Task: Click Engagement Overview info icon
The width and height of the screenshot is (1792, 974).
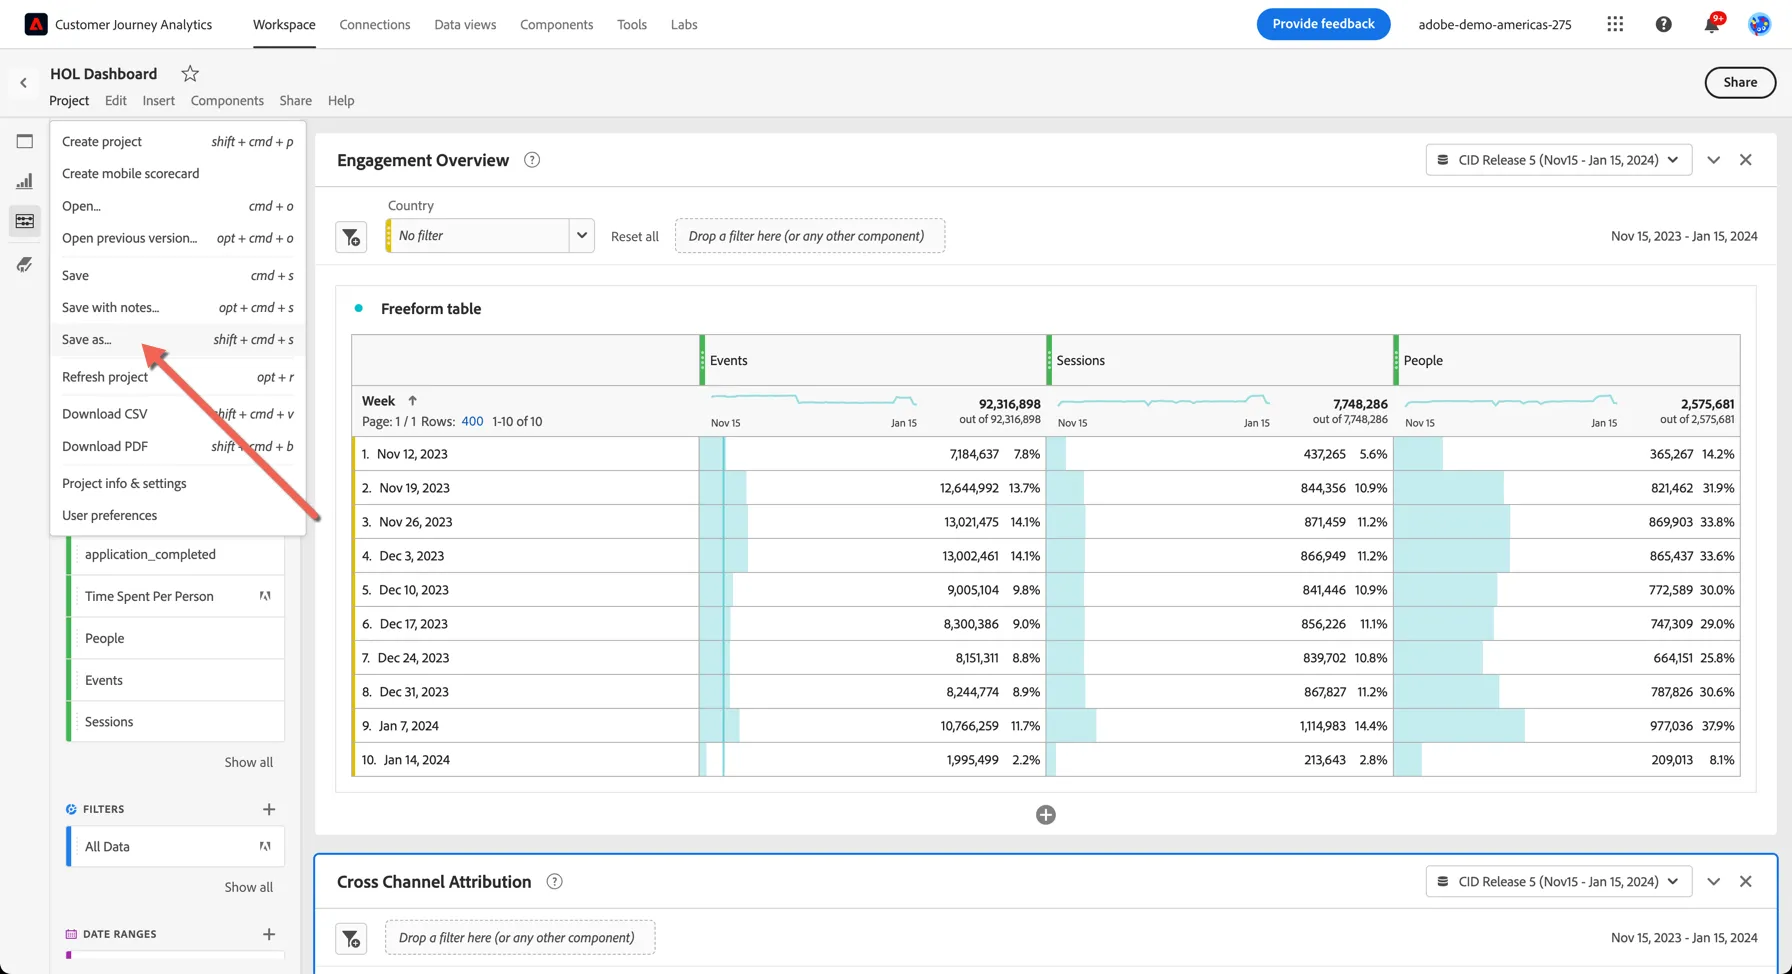Action: pos(532,160)
